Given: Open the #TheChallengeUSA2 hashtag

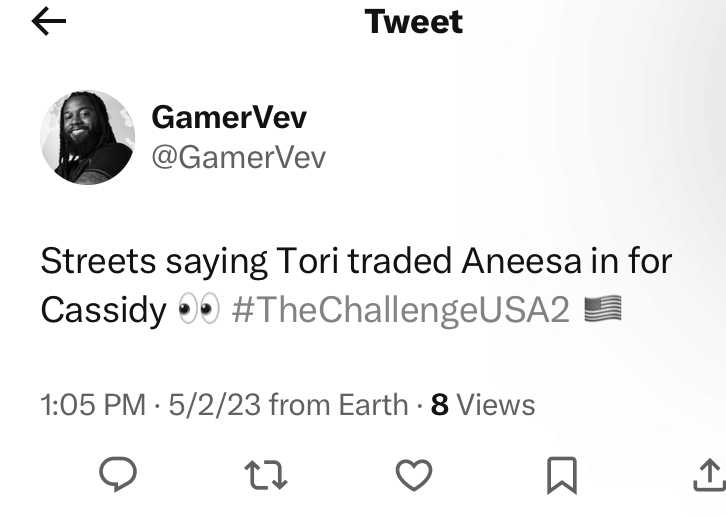Looking at the screenshot, I should tap(401, 309).
